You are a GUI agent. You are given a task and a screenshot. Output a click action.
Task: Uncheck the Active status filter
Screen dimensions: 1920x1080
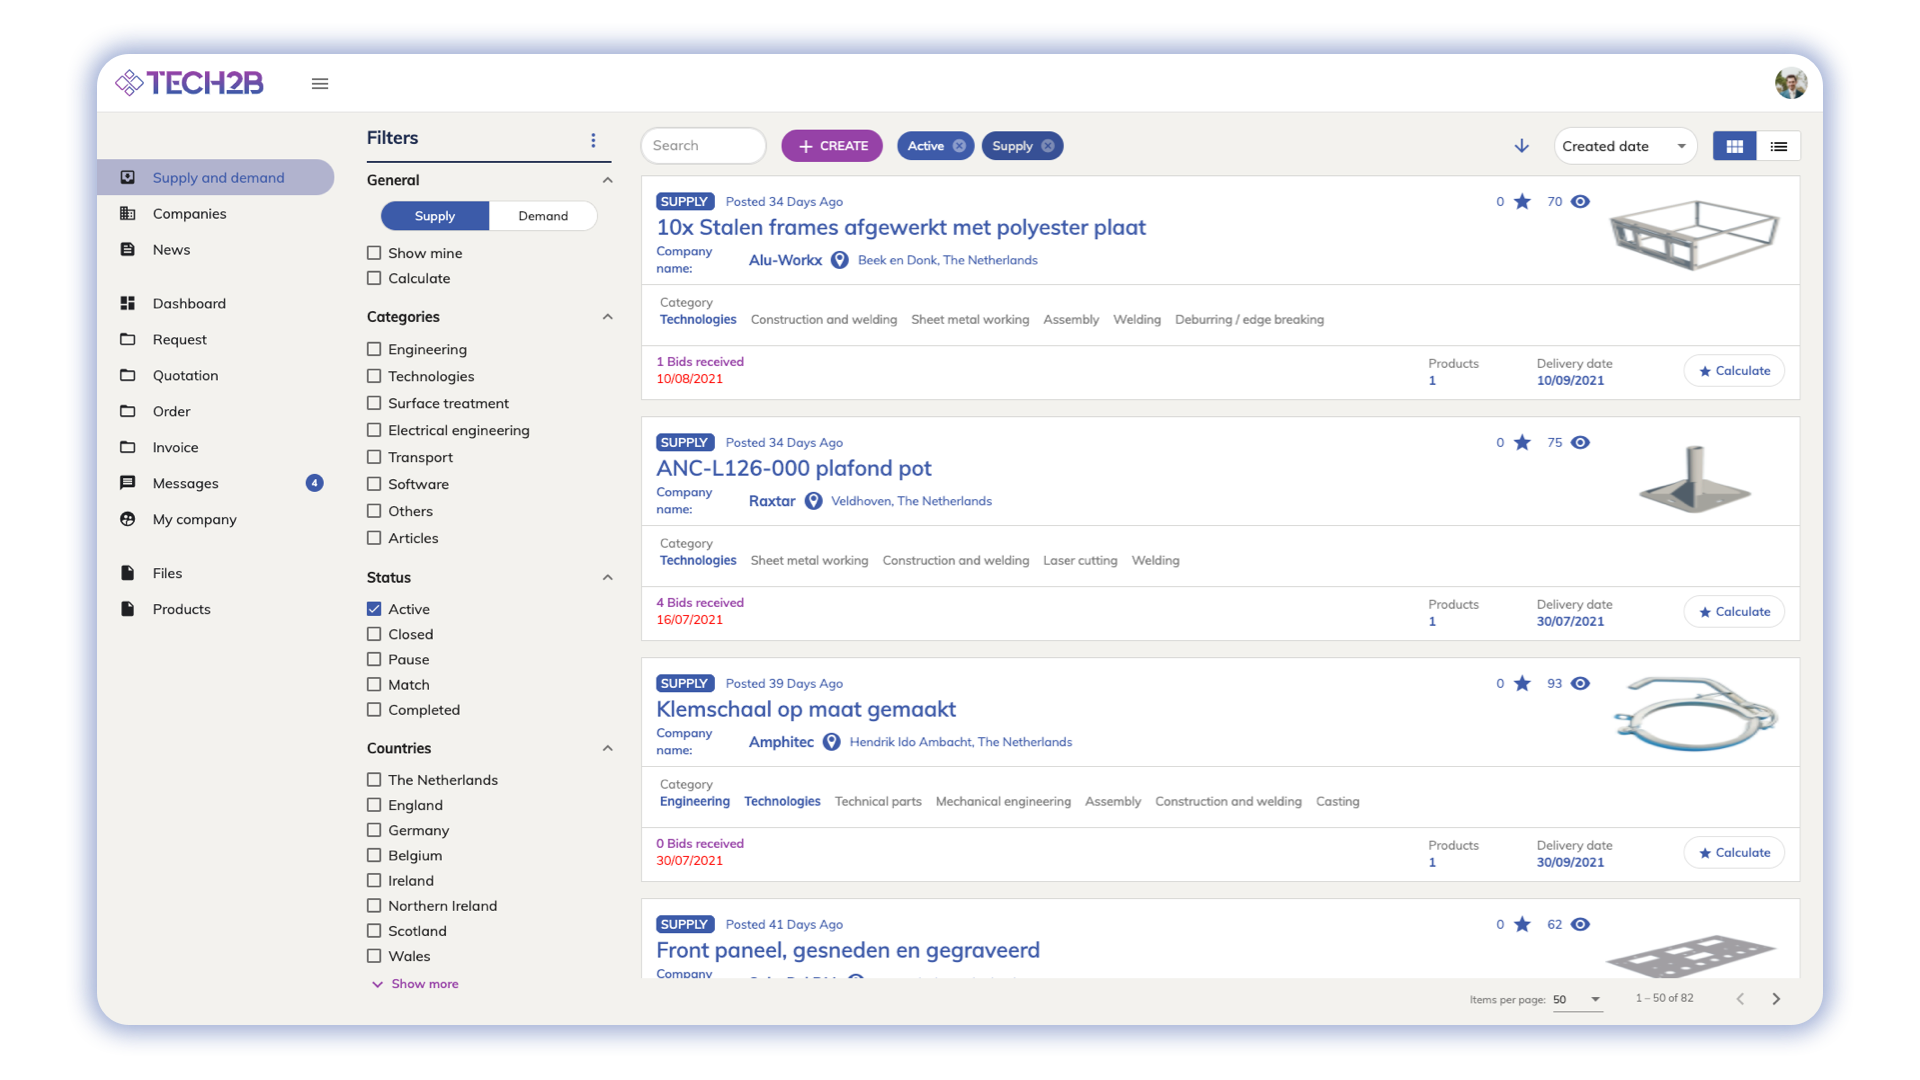374,609
